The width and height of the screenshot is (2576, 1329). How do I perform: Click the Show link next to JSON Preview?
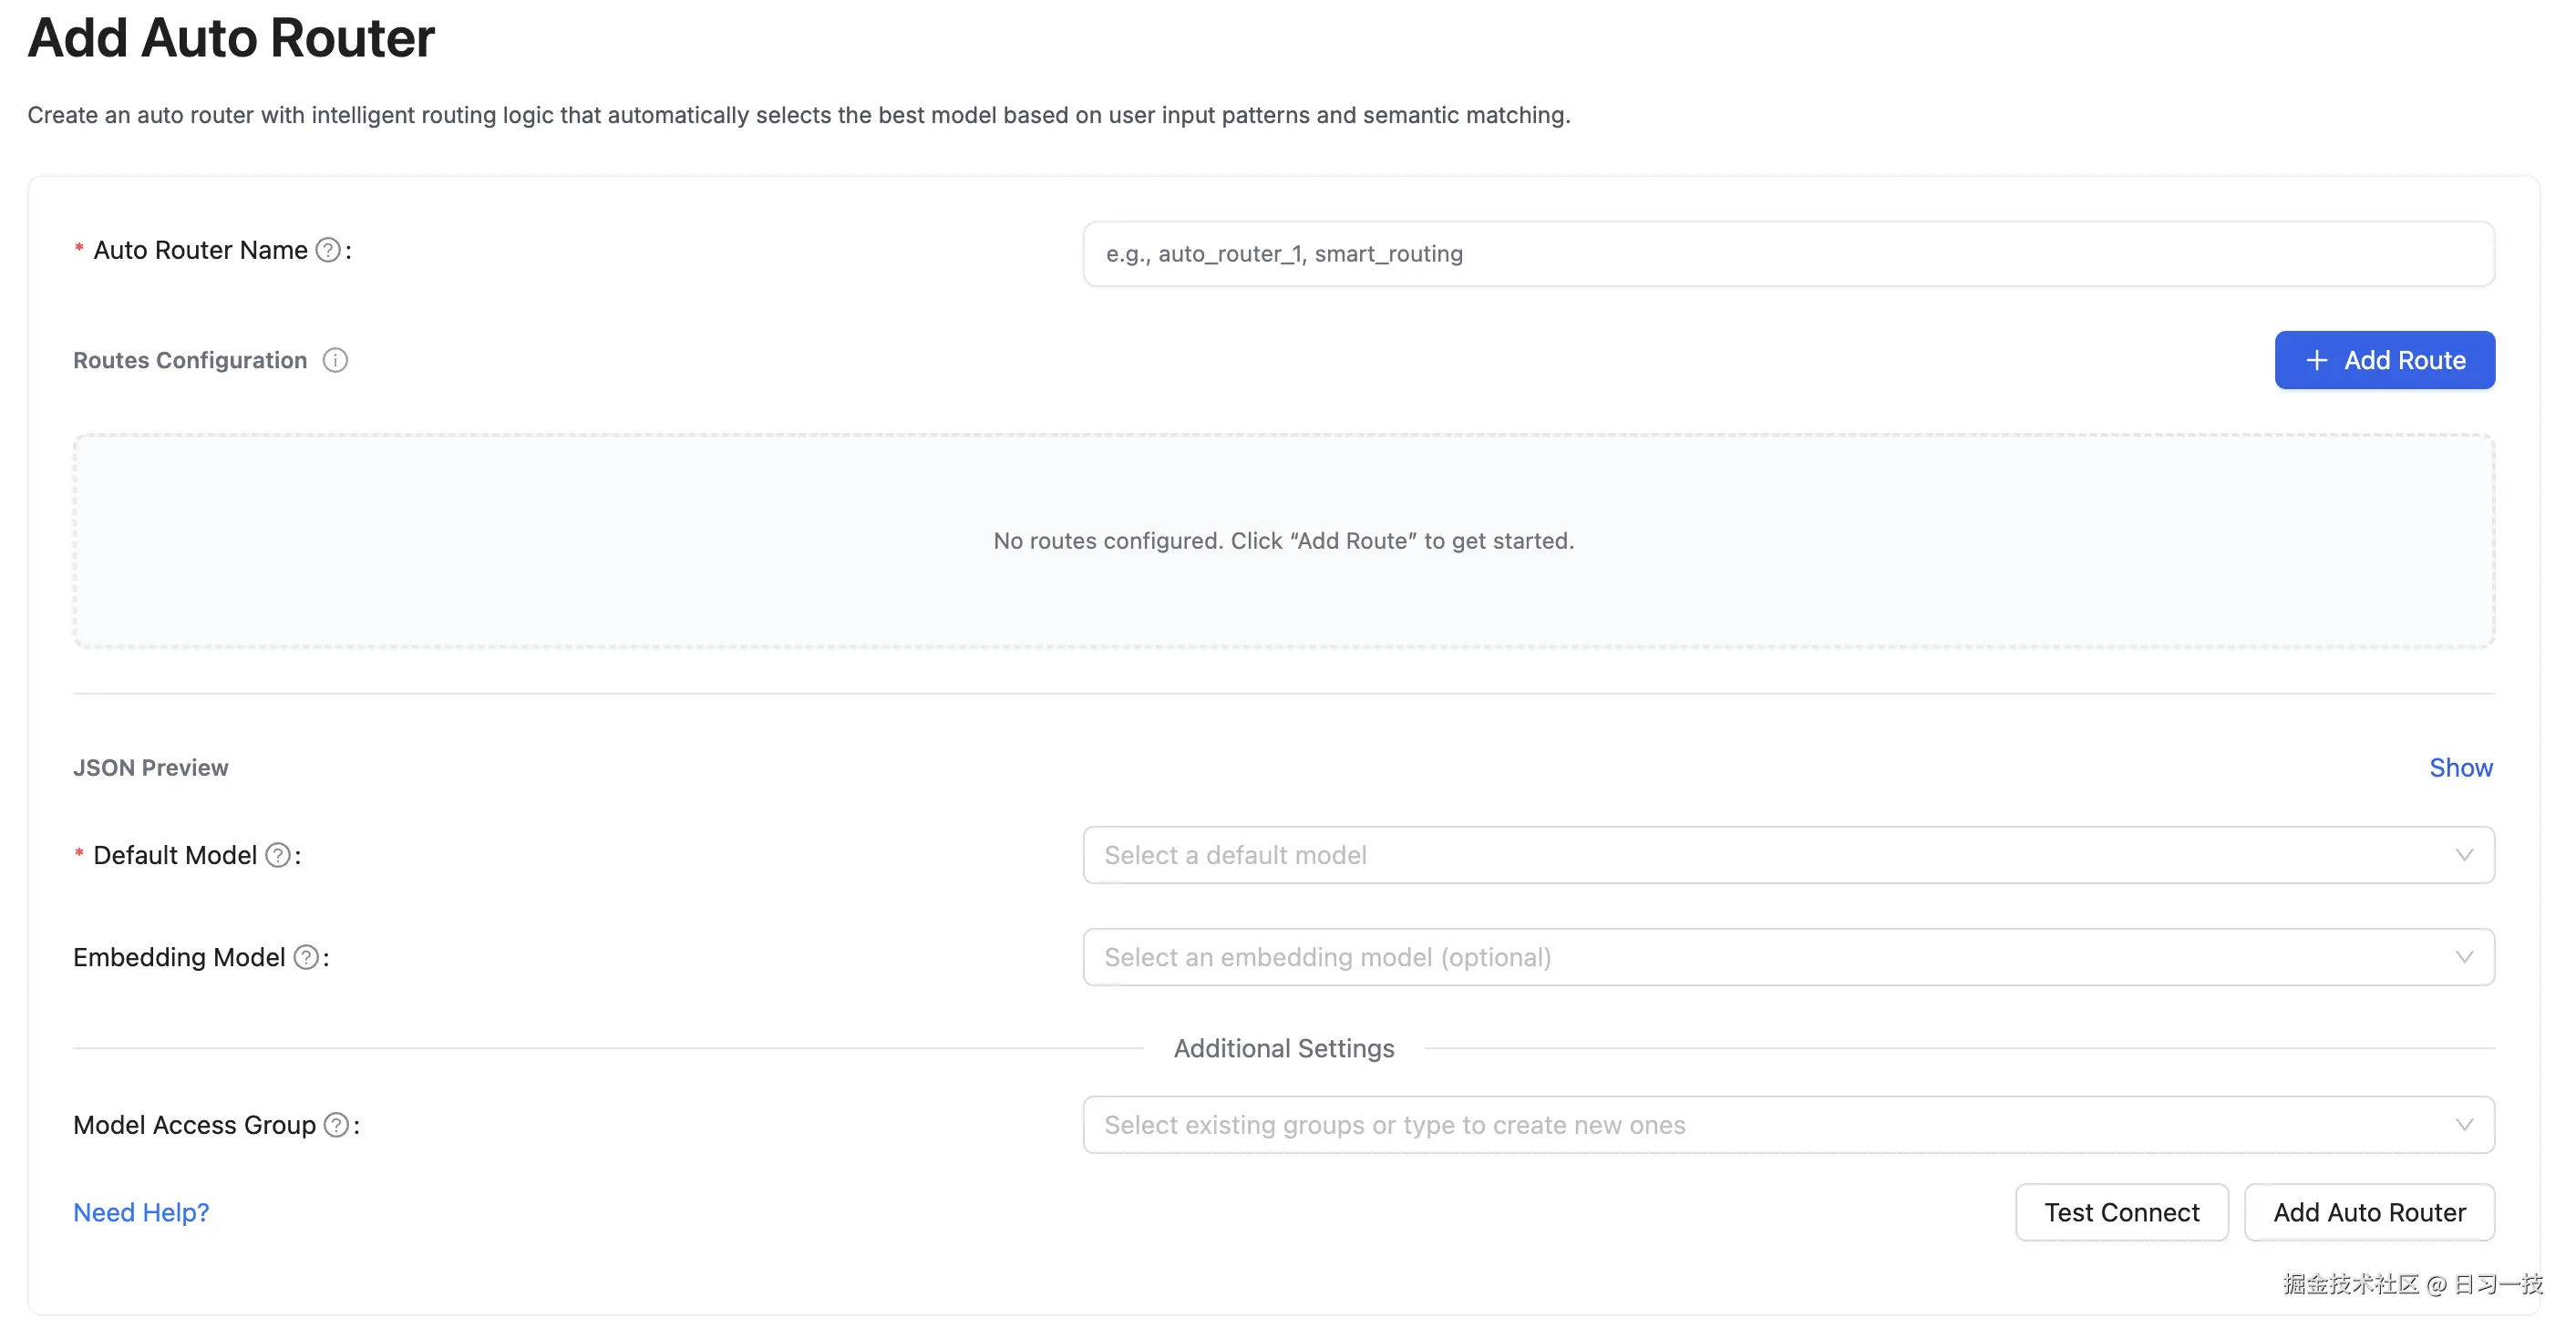click(2461, 767)
